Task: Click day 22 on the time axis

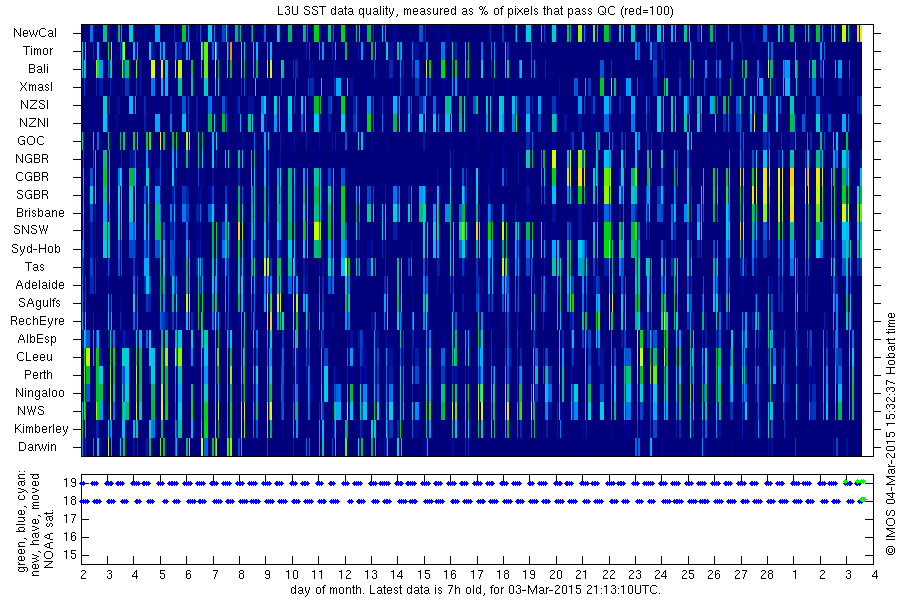Action: pos(608,575)
